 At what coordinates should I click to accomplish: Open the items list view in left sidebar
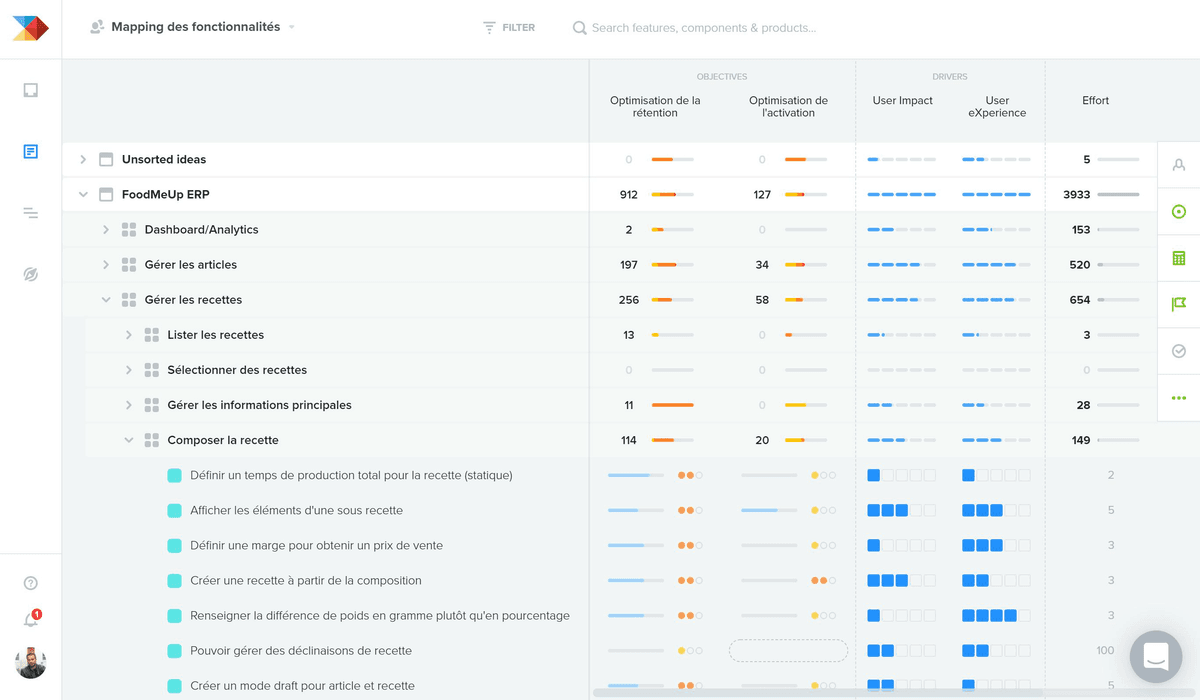(30, 151)
